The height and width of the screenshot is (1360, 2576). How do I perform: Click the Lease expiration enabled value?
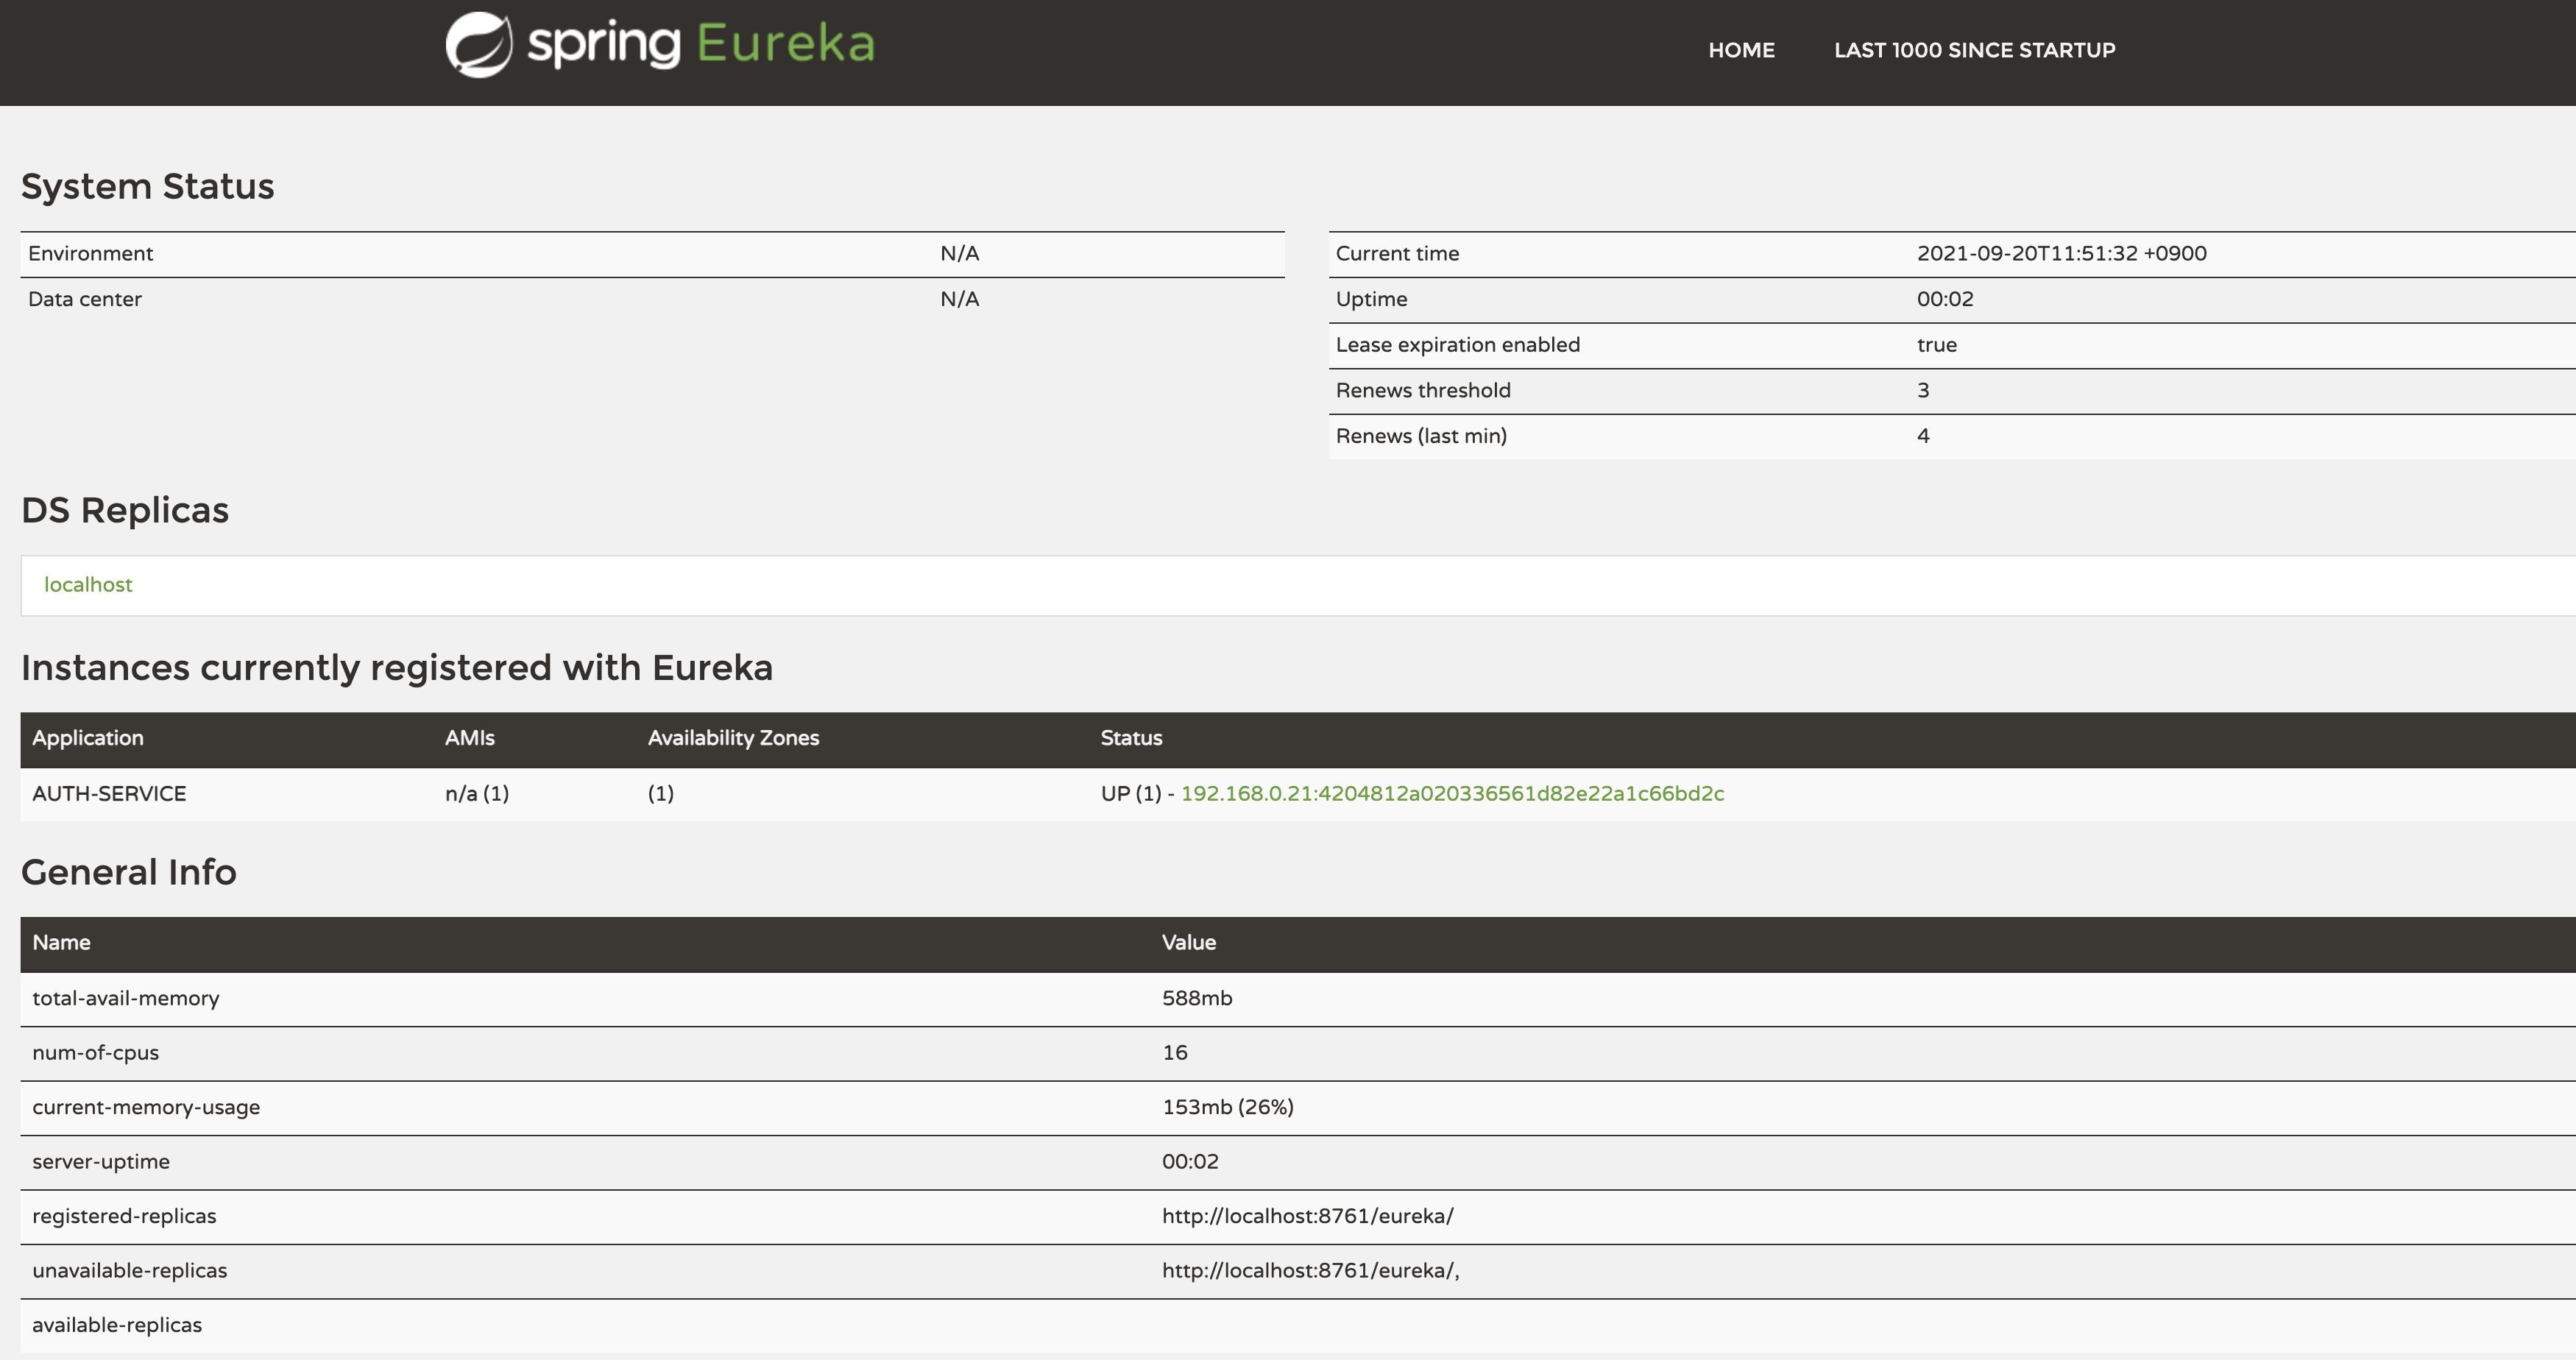click(x=1936, y=345)
